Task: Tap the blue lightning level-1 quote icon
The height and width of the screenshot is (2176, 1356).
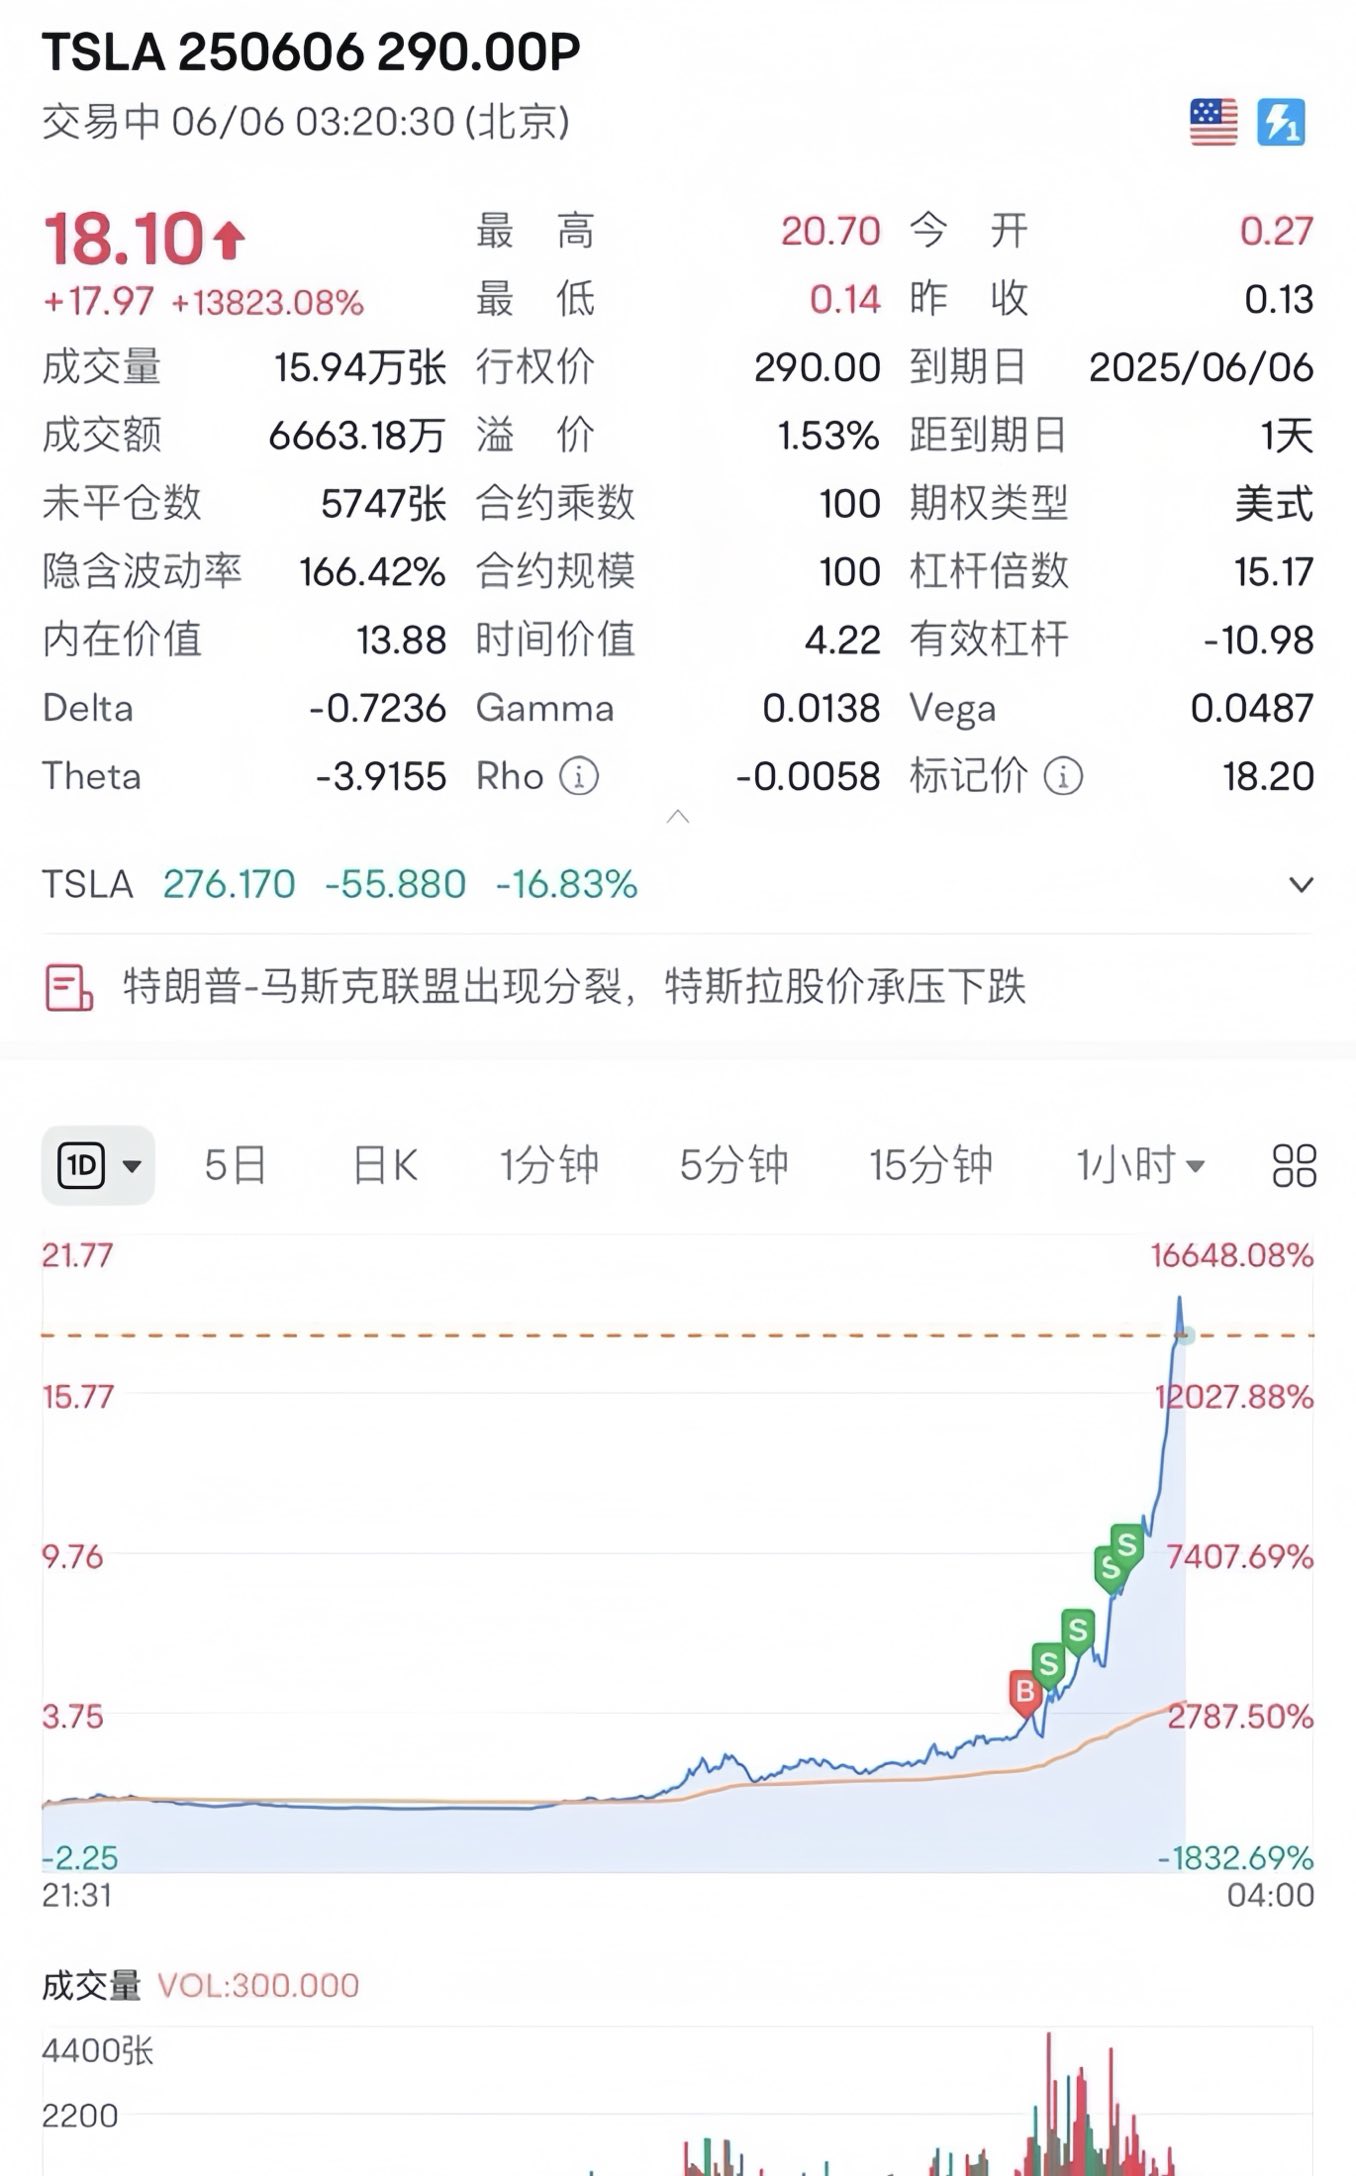Action: (1281, 122)
